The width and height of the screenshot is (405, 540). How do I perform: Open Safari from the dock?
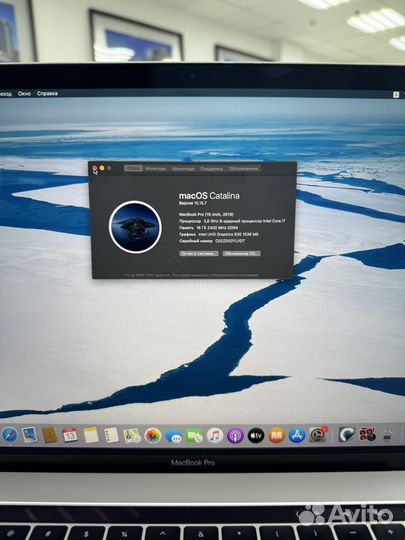click(x=9, y=435)
